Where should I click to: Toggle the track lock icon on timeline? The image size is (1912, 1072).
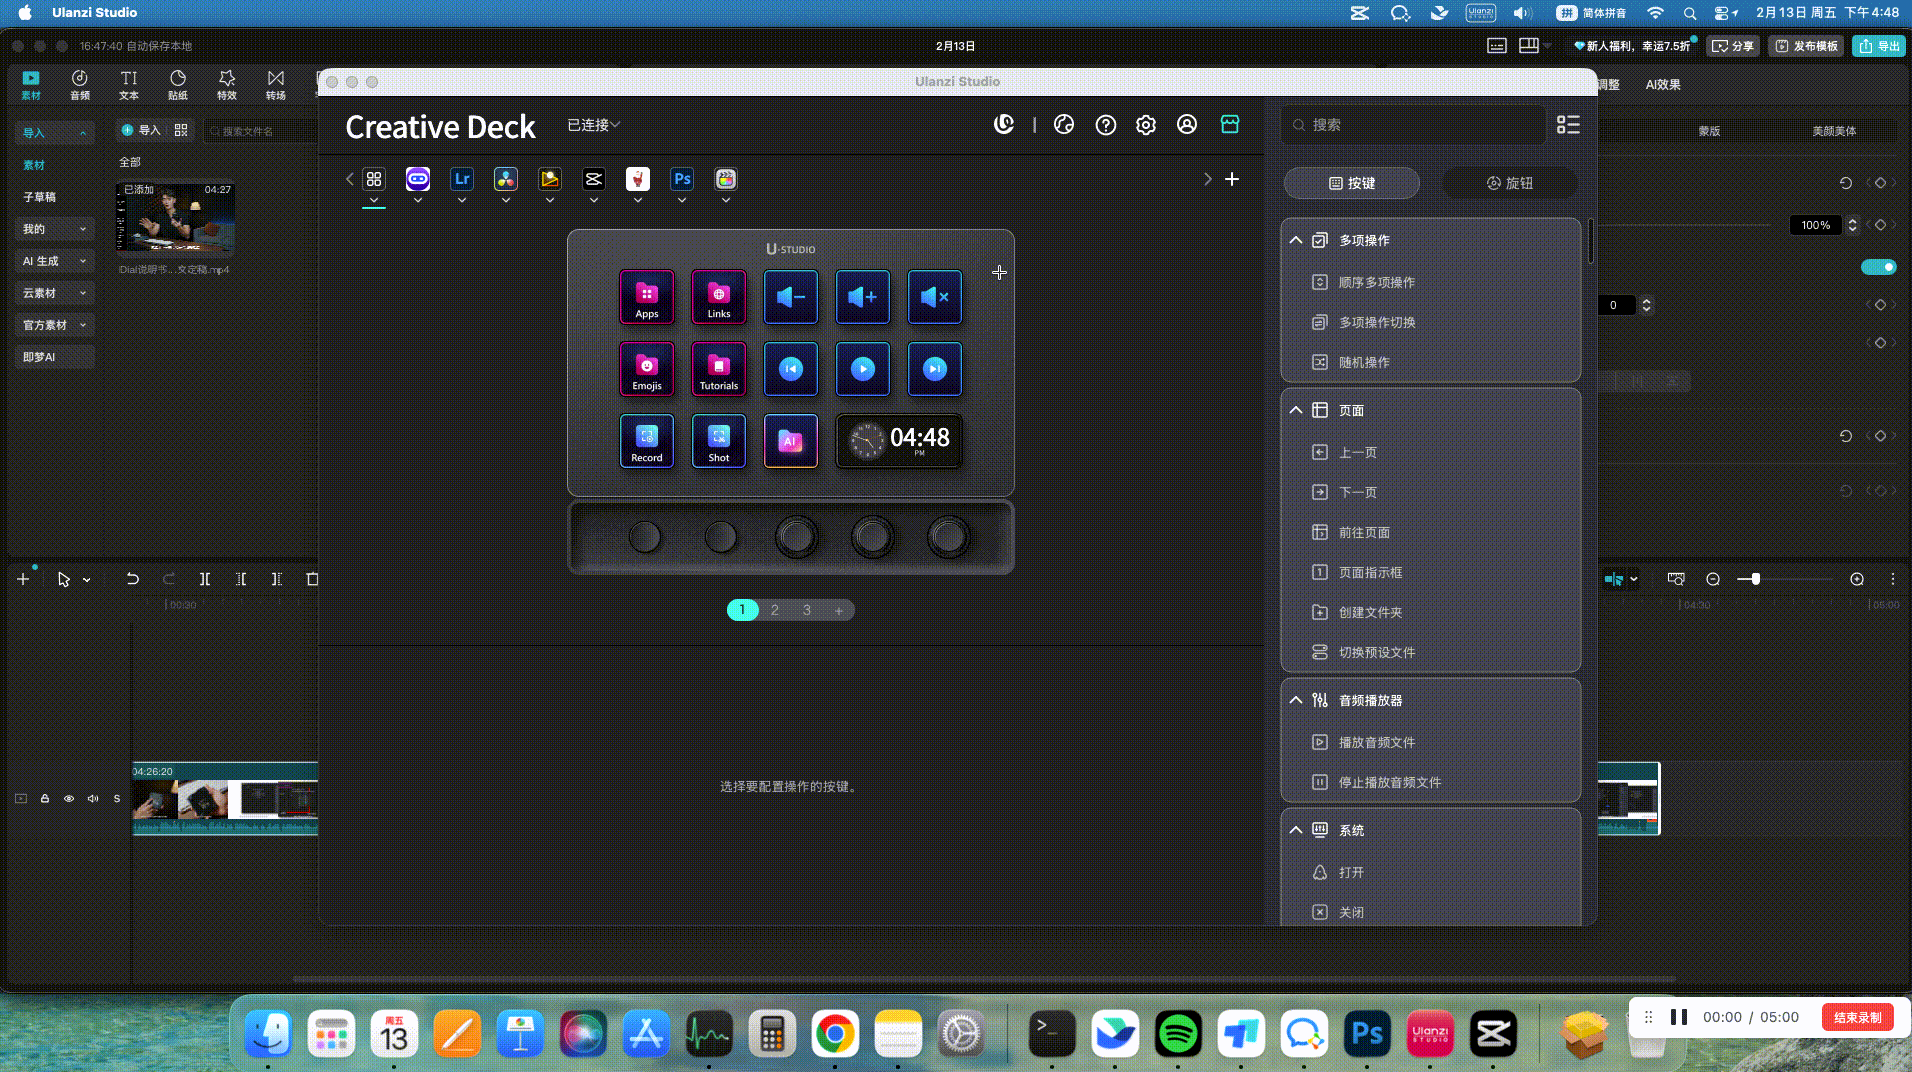[45, 799]
